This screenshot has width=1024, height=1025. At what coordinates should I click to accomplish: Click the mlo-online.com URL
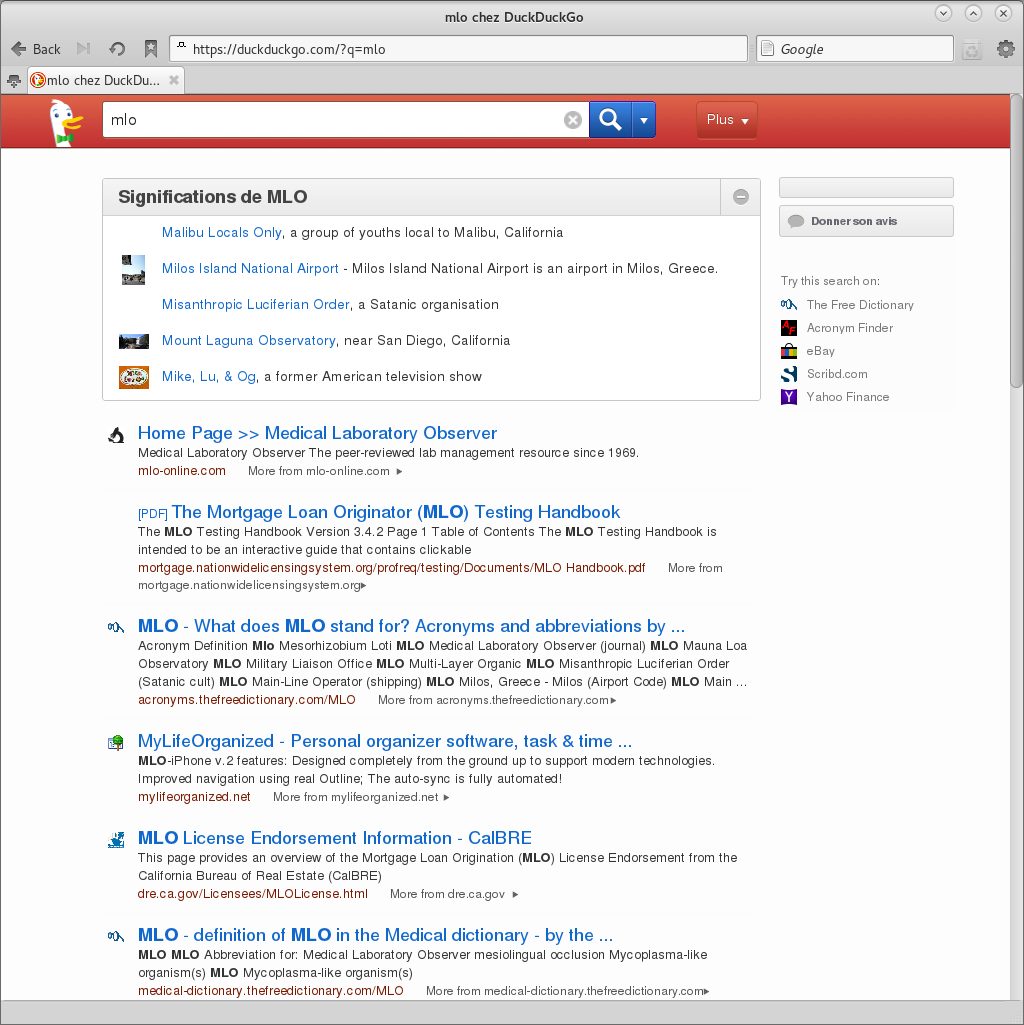point(182,471)
